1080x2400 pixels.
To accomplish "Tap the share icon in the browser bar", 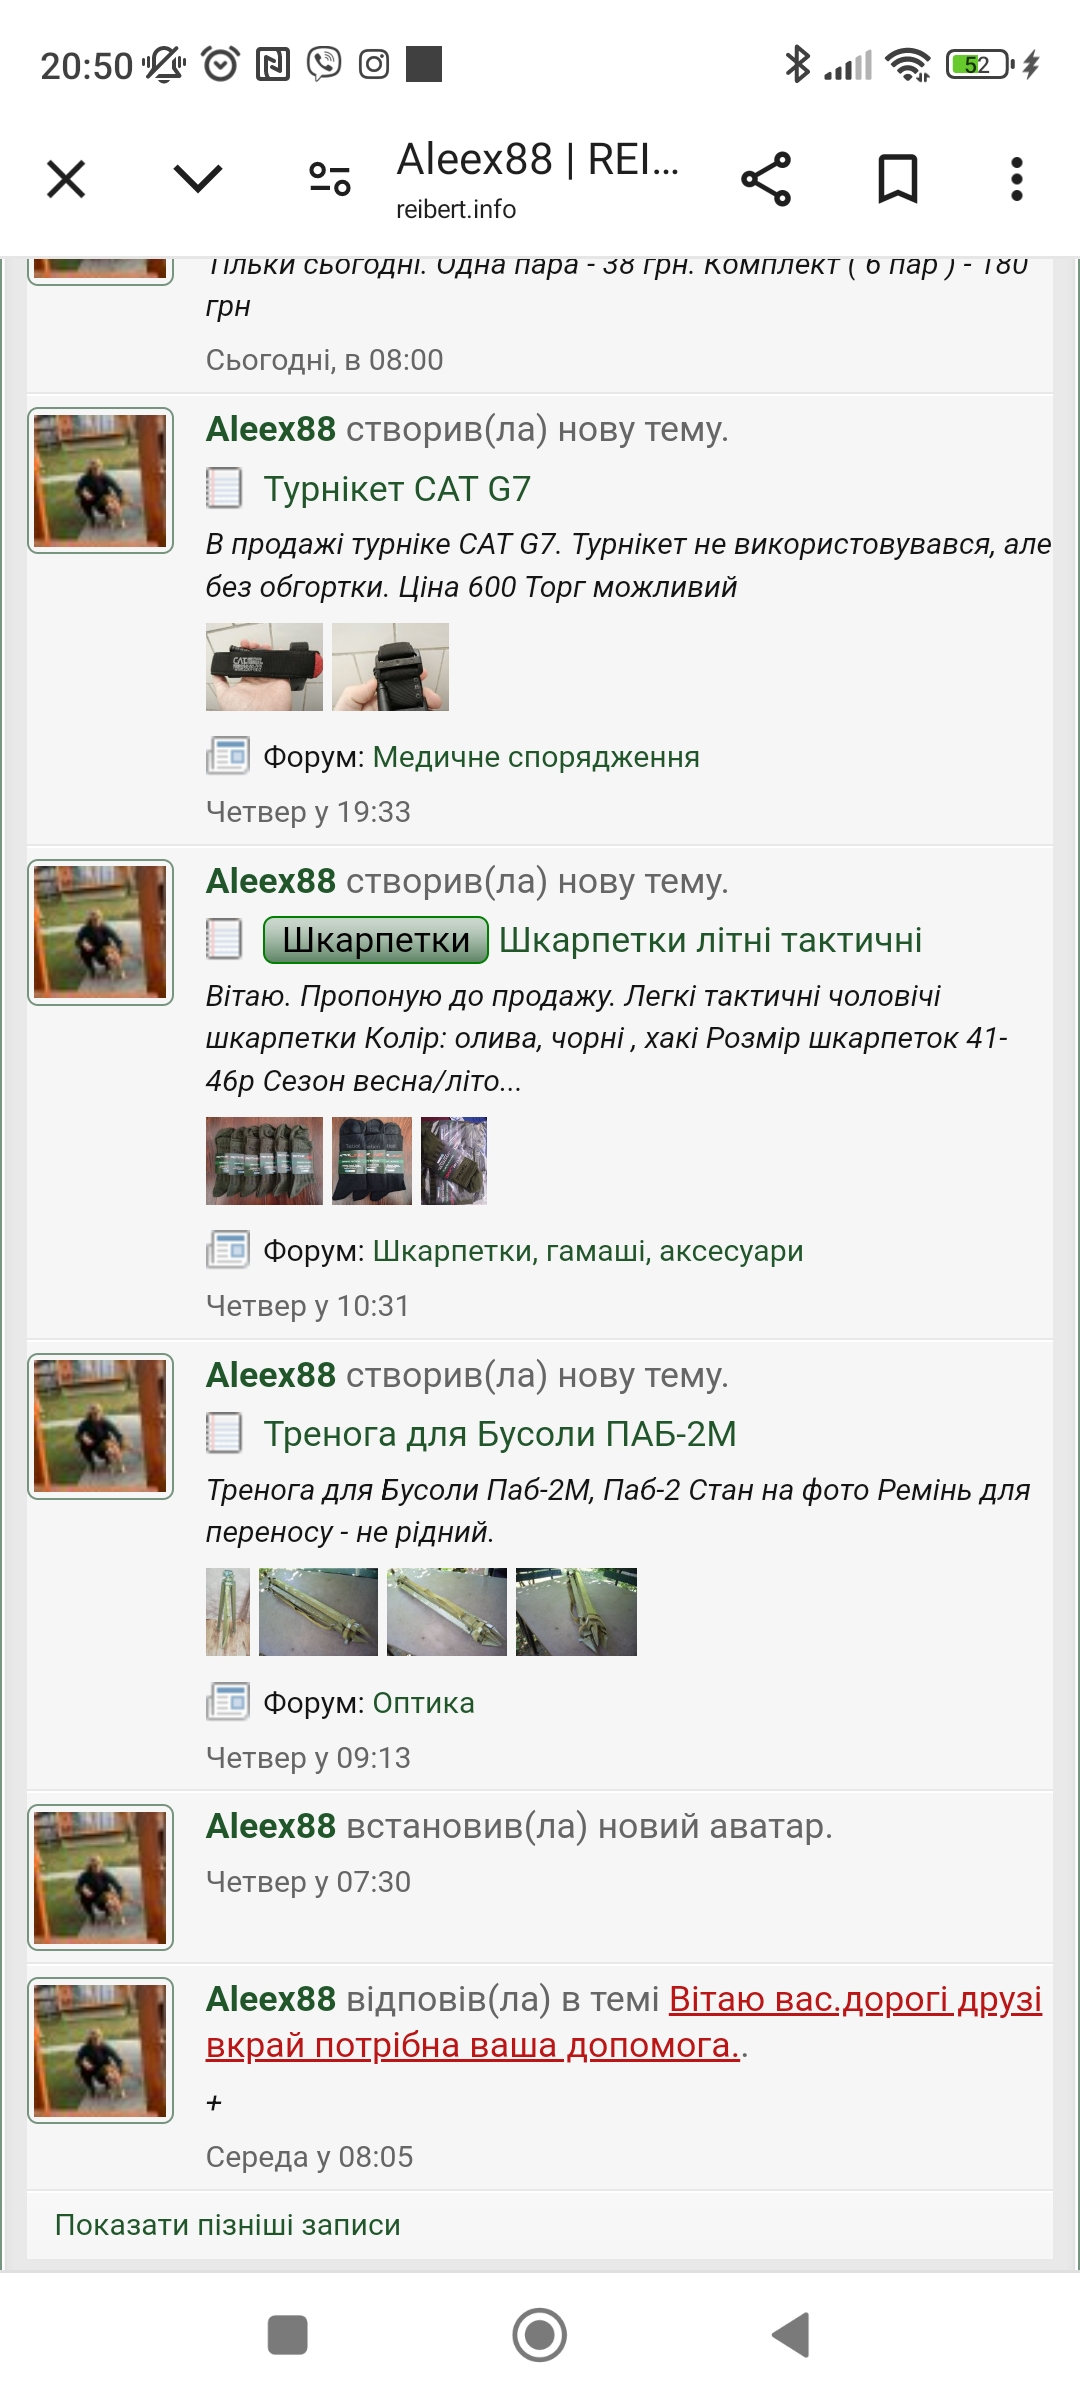I will (766, 180).
